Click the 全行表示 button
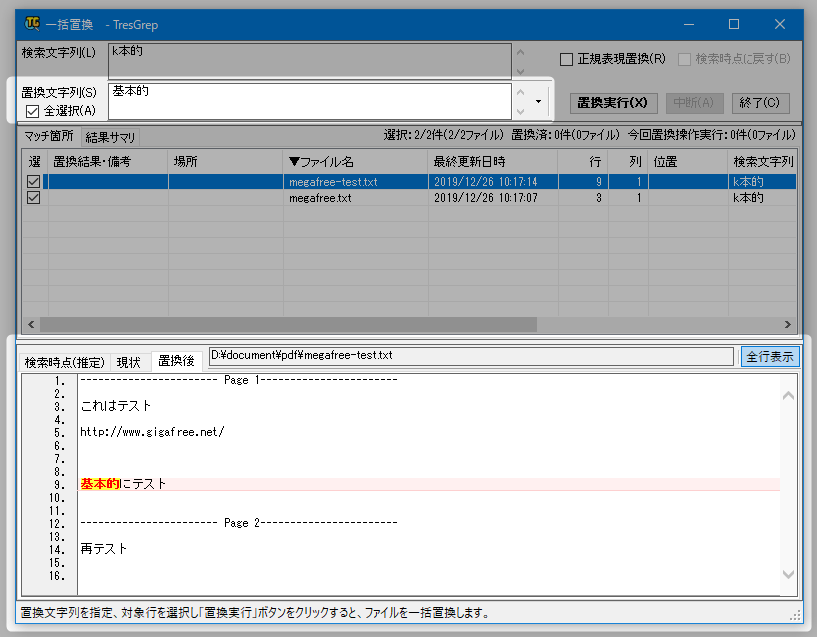 770,357
